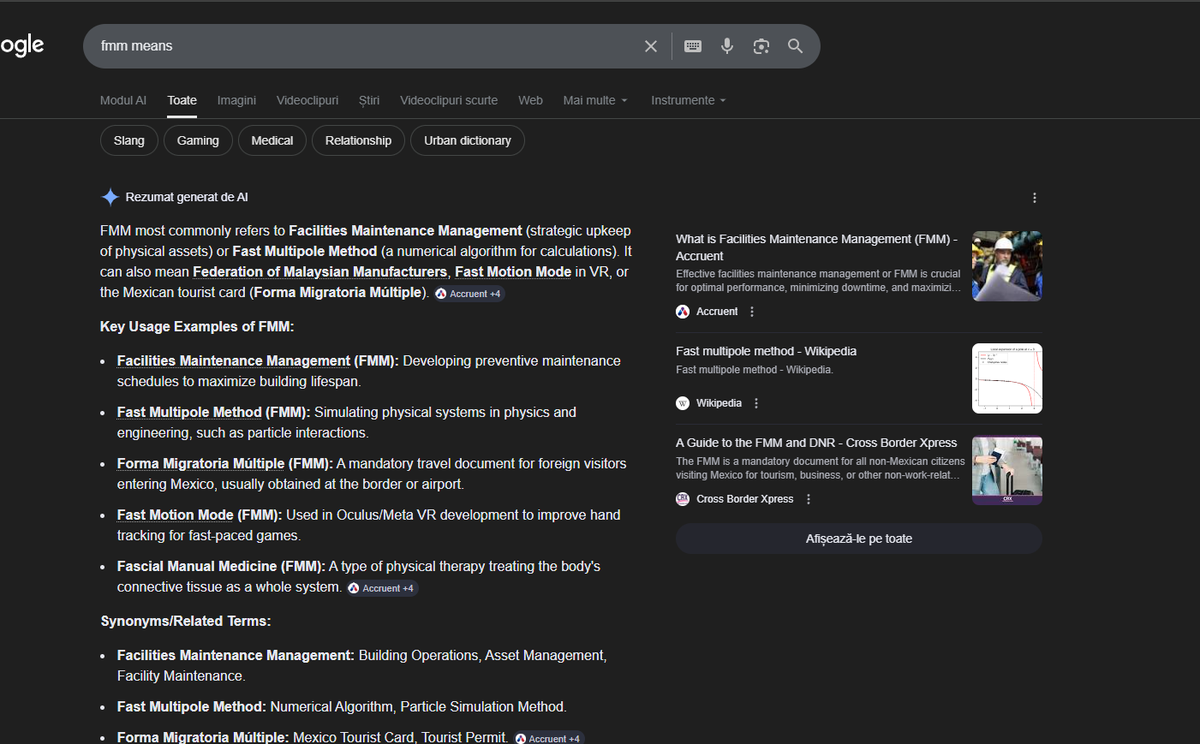Select the Slang filter chip
Image resolution: width=1200 pixels, height=744 pixels.
(129, 141)
